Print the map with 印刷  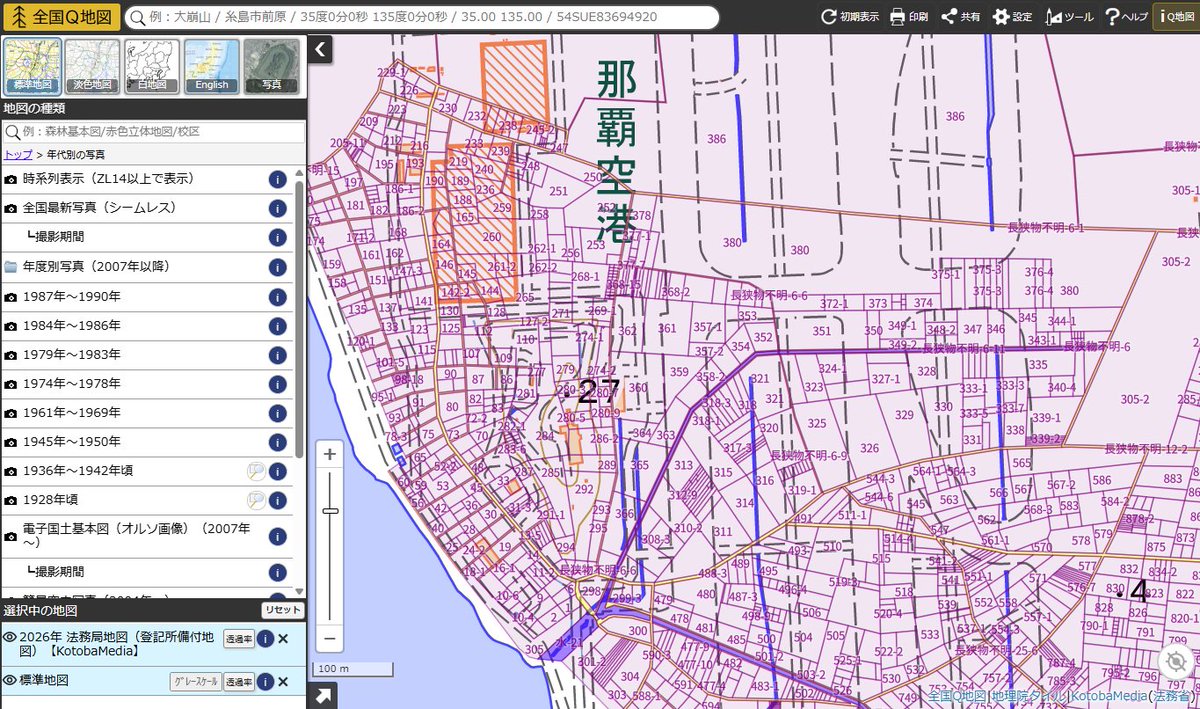tap(908, 17)
